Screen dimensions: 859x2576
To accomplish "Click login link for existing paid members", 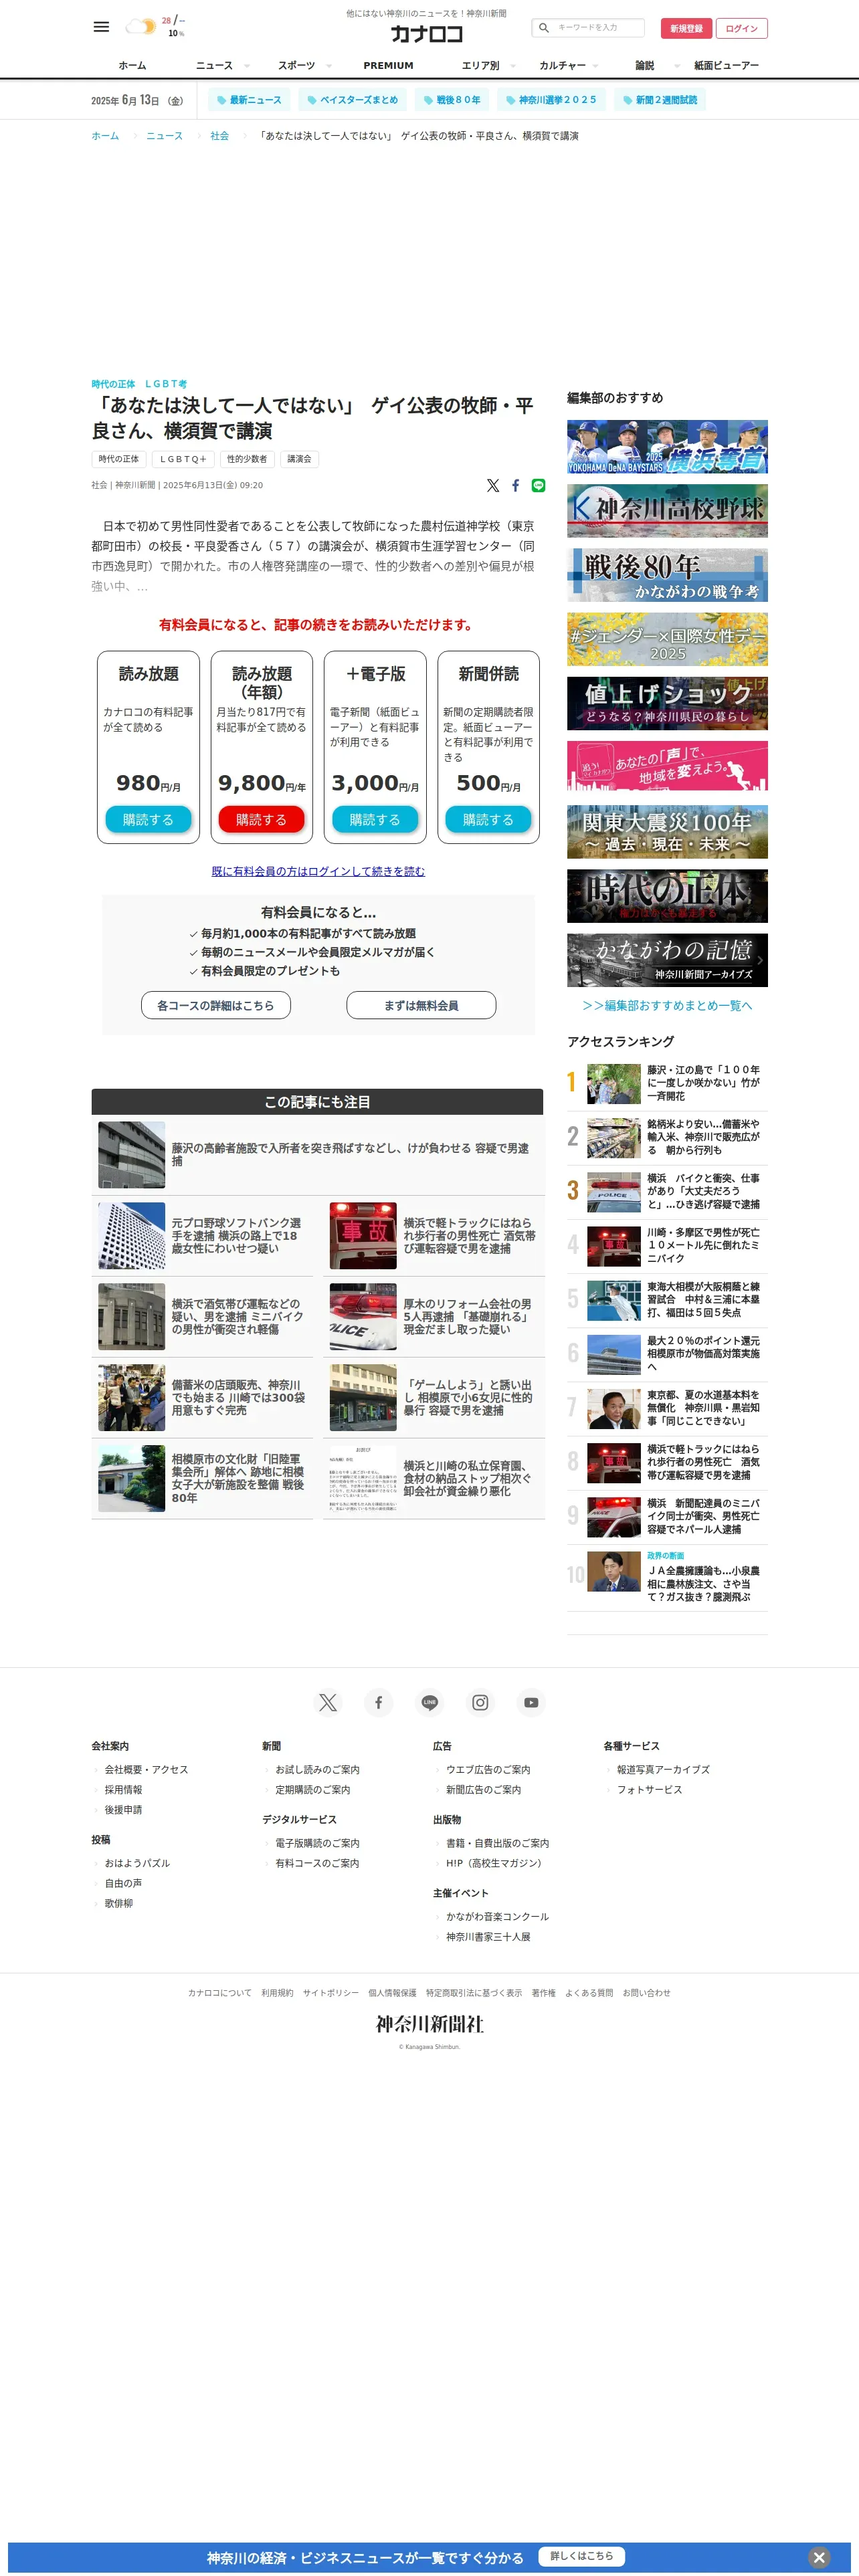I will (318, 871).
